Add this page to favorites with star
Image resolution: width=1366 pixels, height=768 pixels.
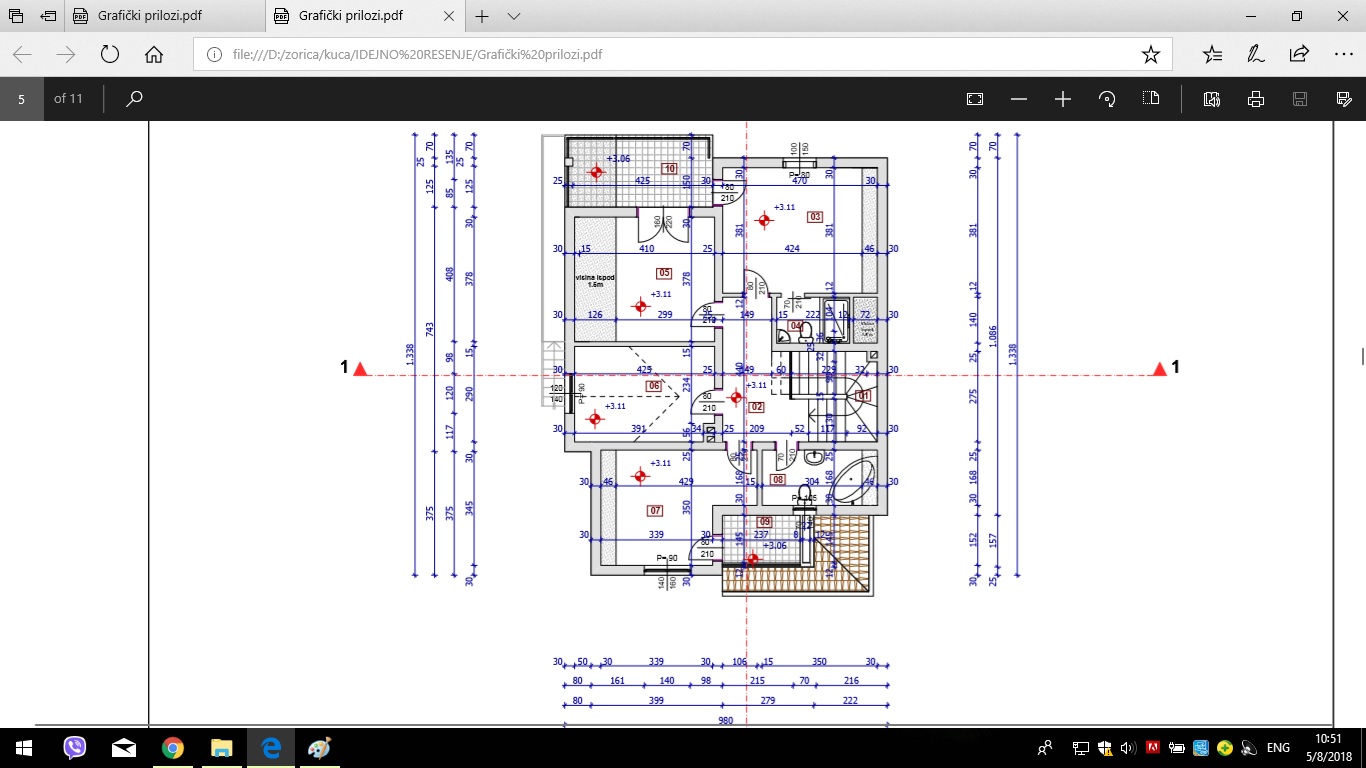click(1150, 54)
